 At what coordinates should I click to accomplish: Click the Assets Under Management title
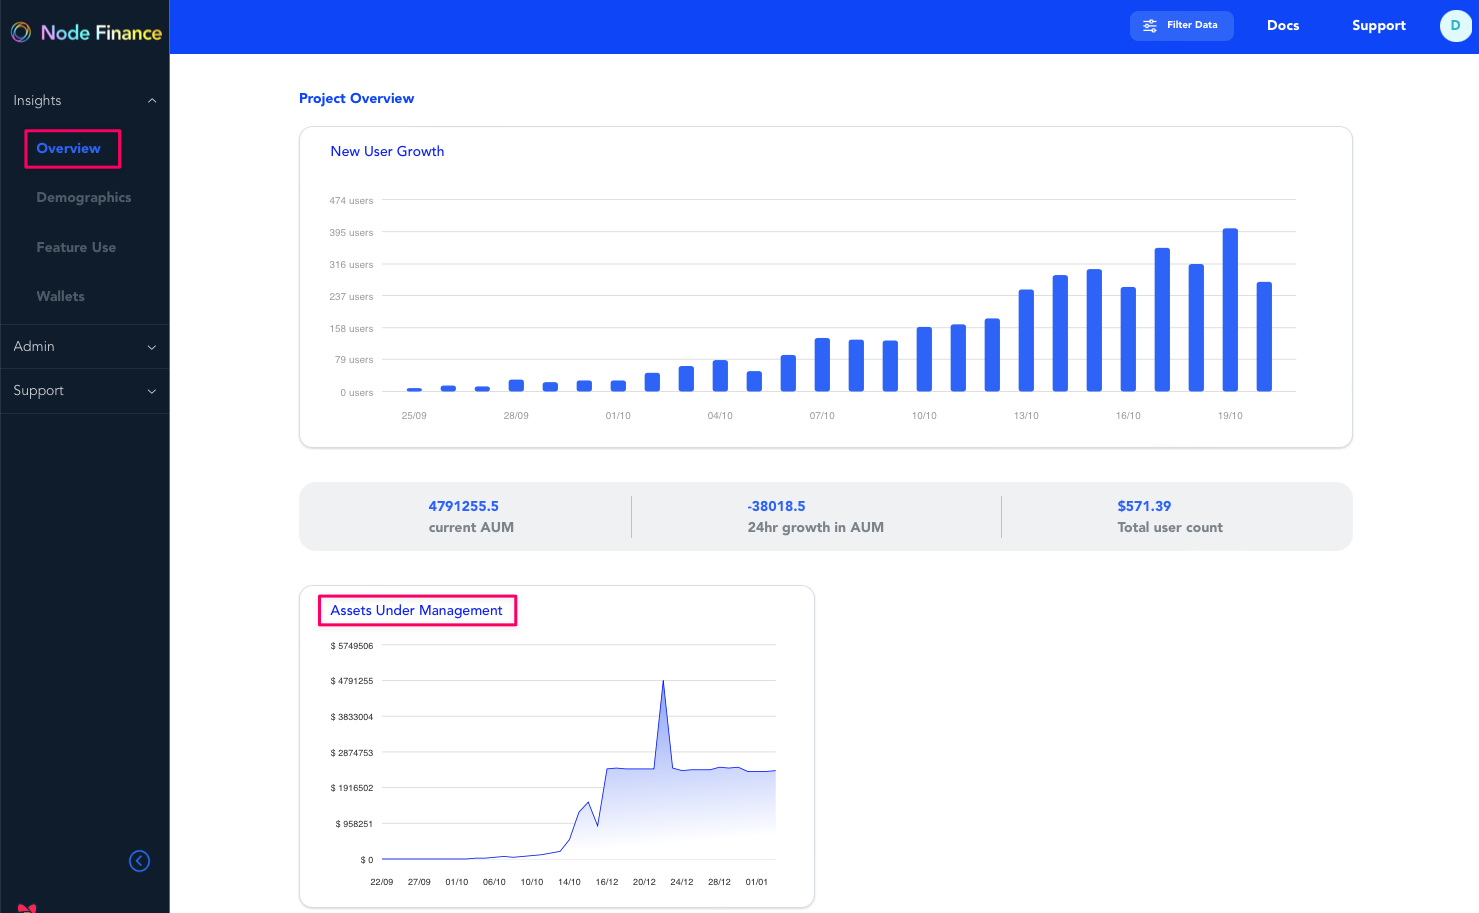click(x=417, y=610)
